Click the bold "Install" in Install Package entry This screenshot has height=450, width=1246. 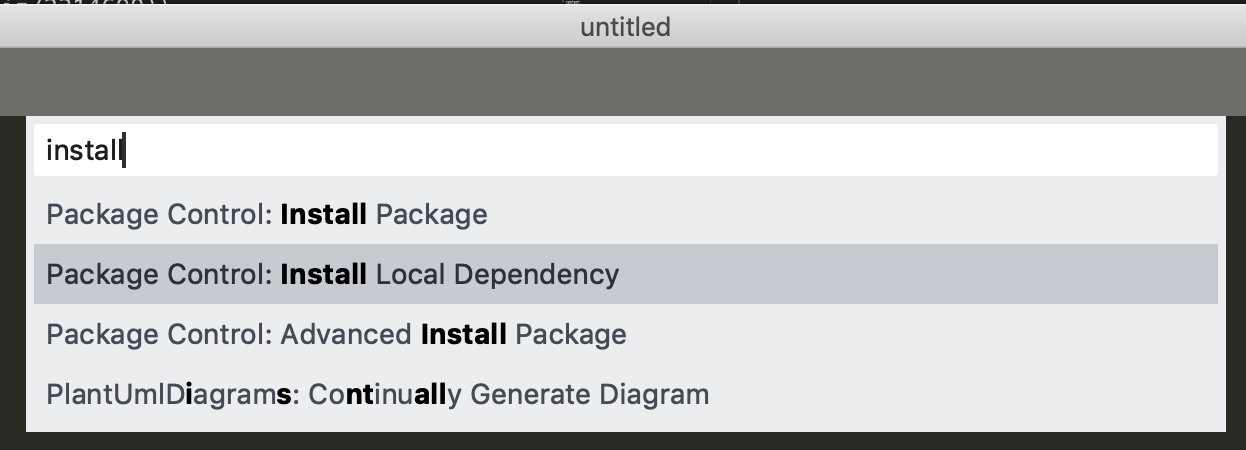323,214
